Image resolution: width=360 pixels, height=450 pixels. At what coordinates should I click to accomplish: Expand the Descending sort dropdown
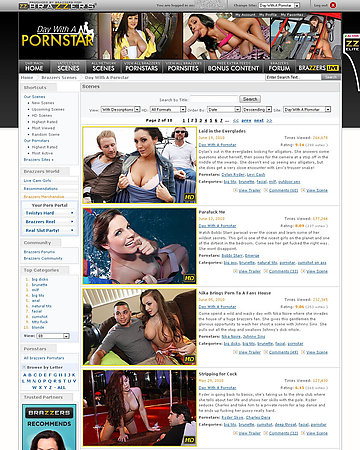[x=257, y=109]
